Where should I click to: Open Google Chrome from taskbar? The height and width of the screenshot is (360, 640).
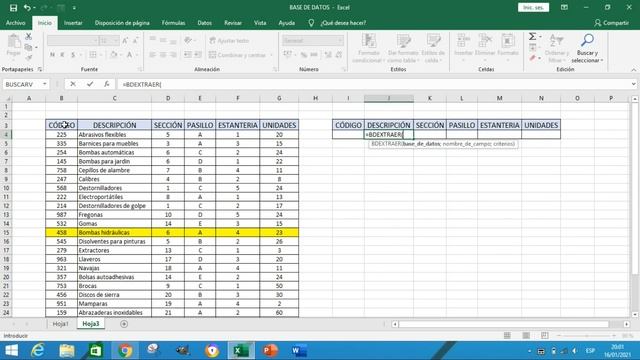(125, 351)
